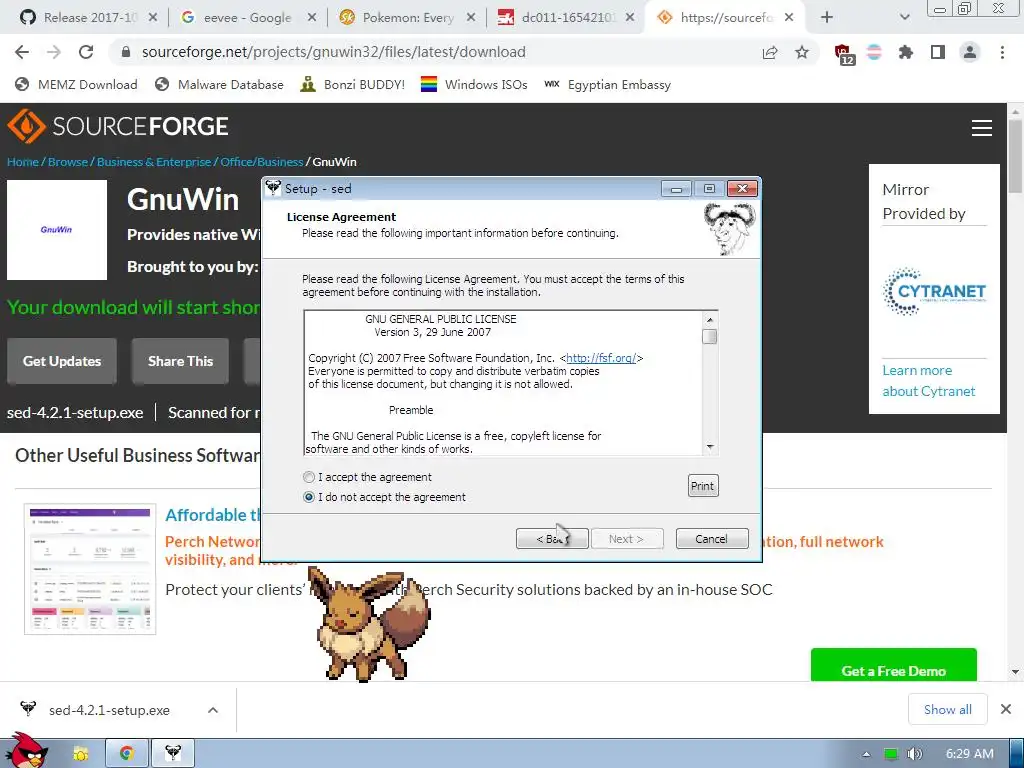Expand the sed-4.2.1-setup.exe download options chevron
This screenshot has width=1024, height=768.
(213, 710)
